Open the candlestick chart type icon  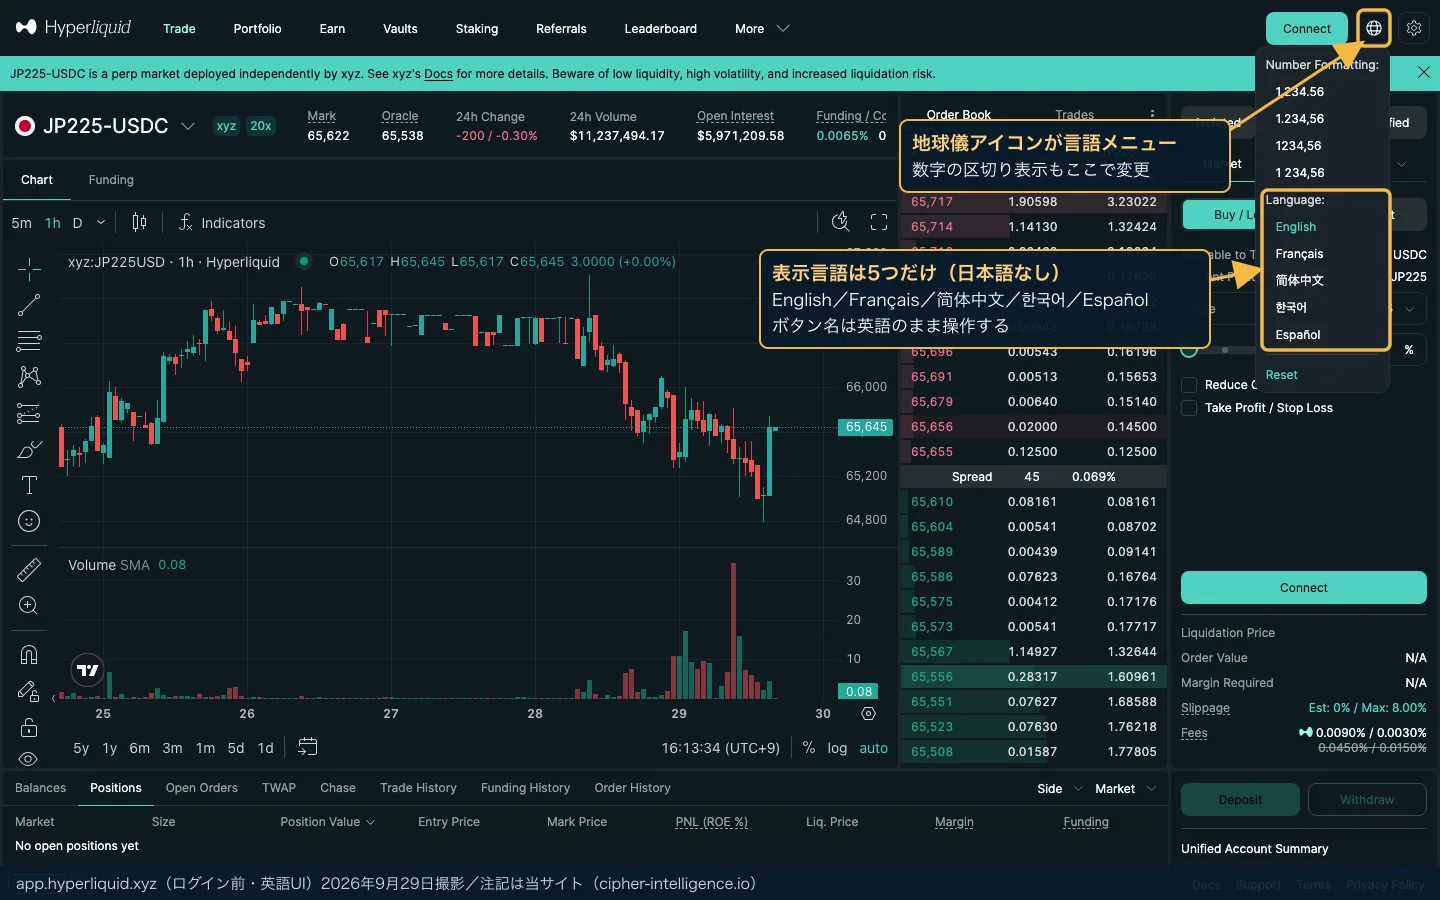click(x=139, y=222)
